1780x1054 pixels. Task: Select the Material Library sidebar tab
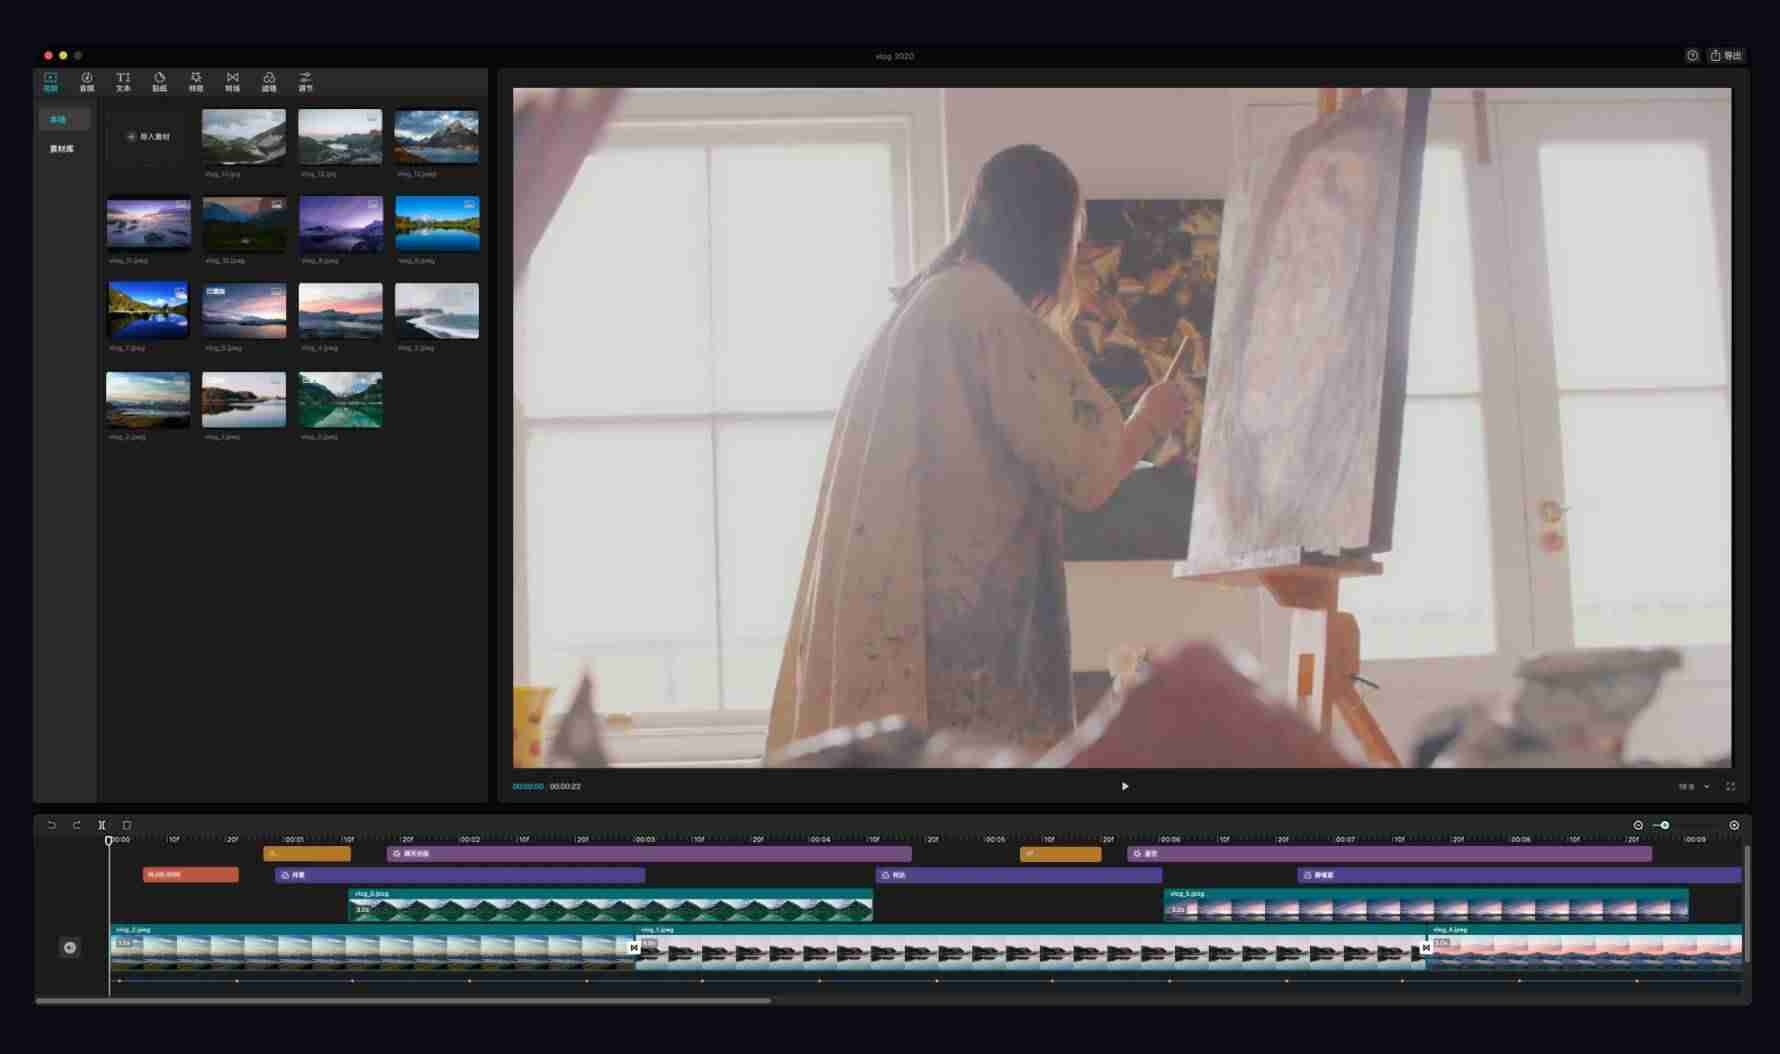point(62,149)
